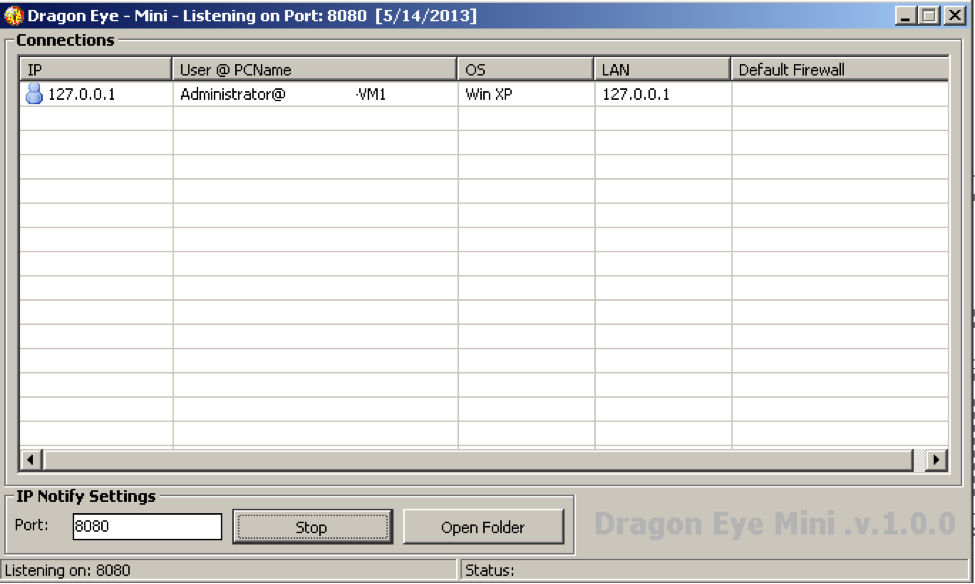
Task: Sort by the LAN column header
Action: pyautogui.click(x=662, y=69)
